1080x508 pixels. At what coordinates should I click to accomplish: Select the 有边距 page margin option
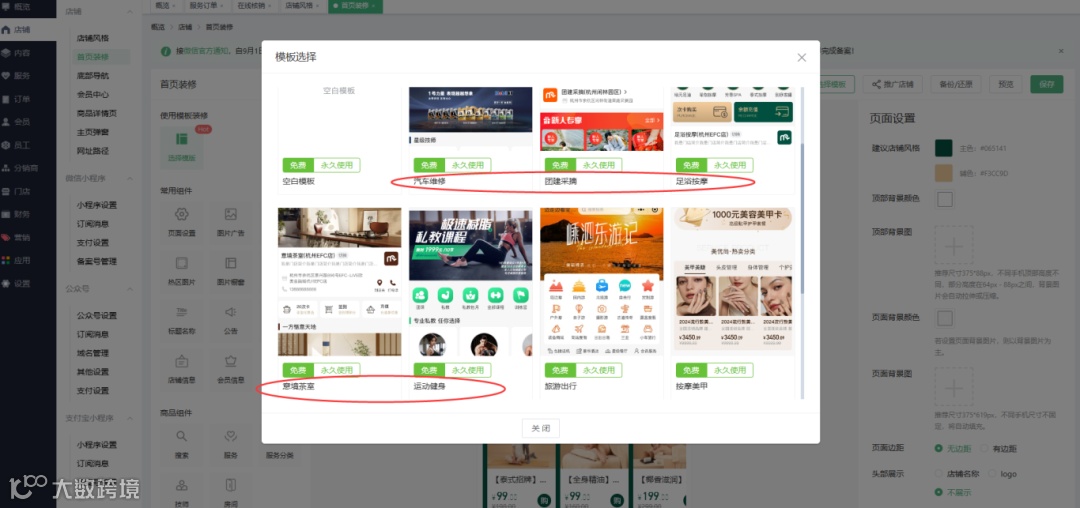point(997,449)
